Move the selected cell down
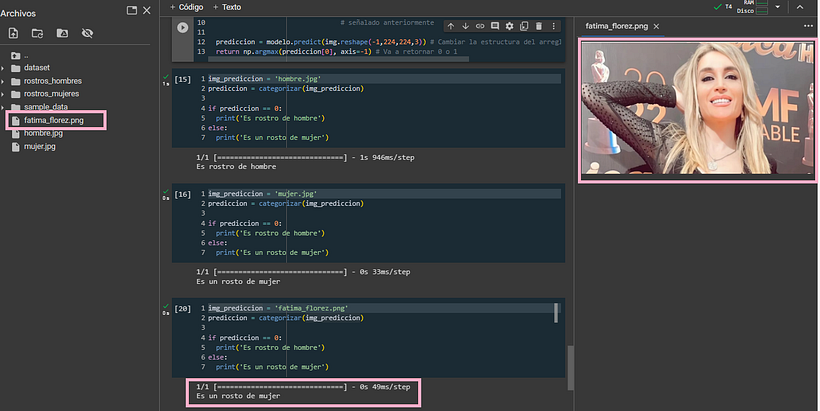The image size is (820, 411). pos(465,25)
